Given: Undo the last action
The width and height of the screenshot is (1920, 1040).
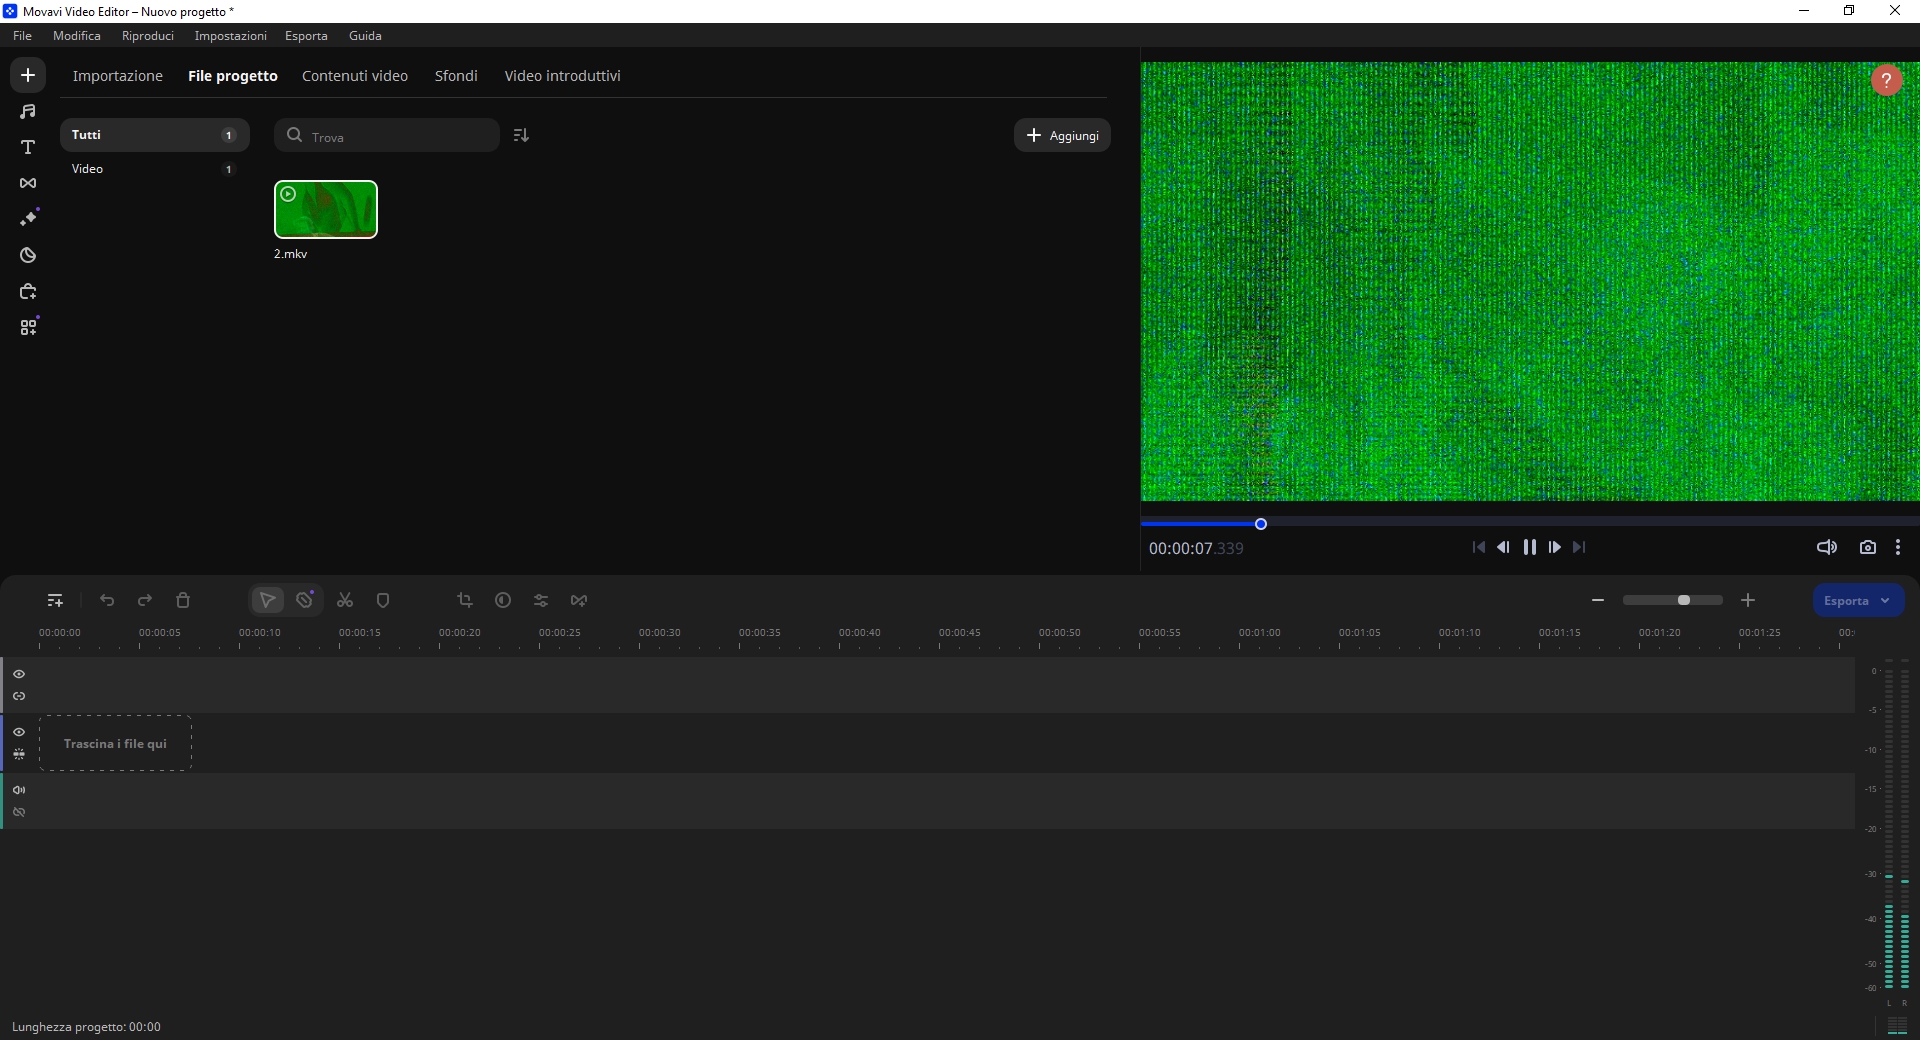Looking at the screenshot, I should pyautogui.click(x=107, y=600).
